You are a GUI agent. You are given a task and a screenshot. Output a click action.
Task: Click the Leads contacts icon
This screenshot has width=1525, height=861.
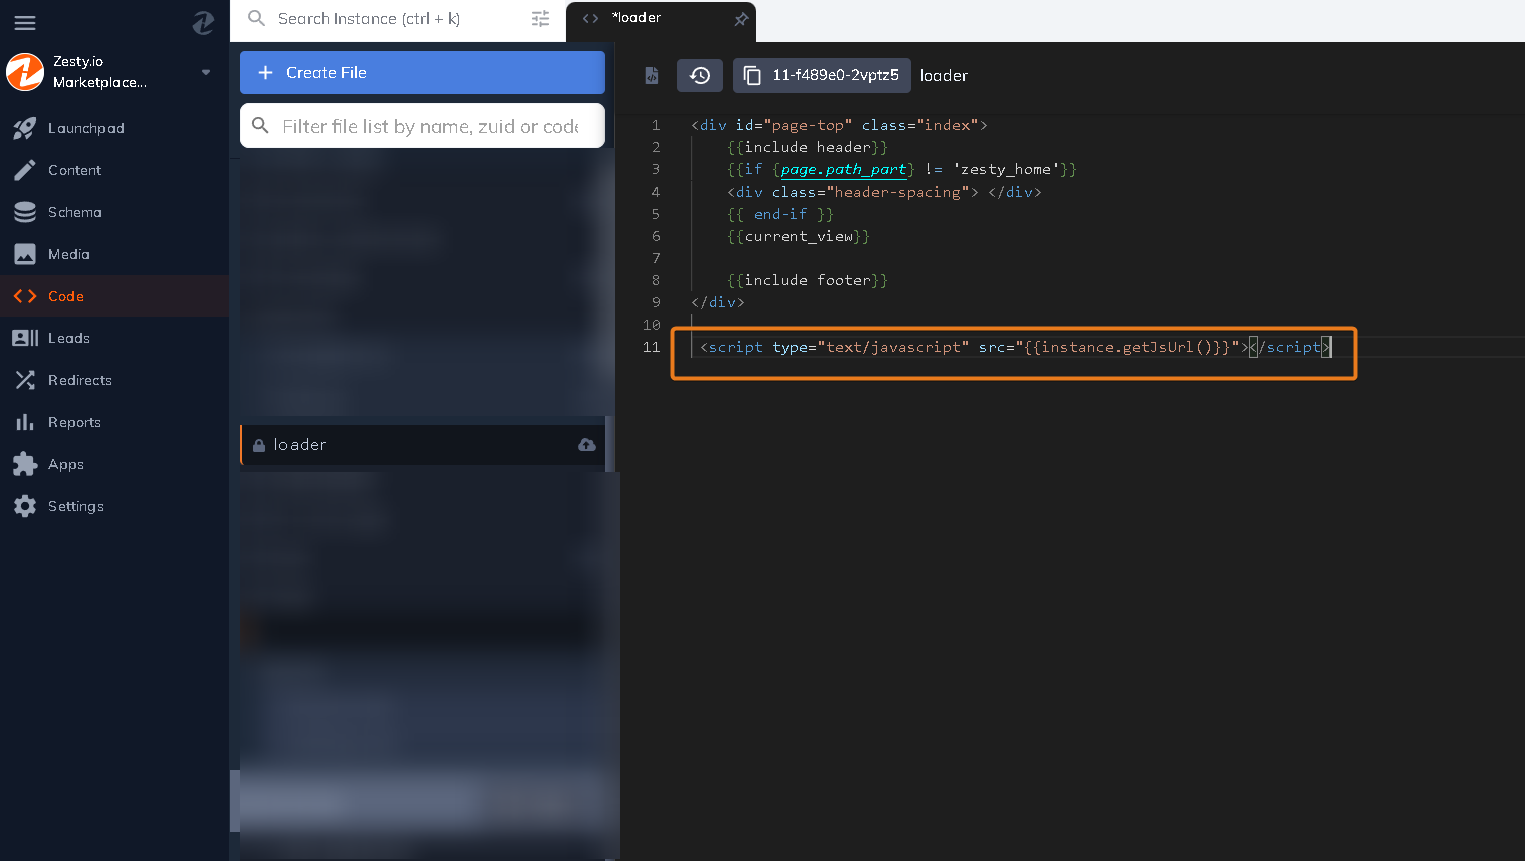[25, 338]
